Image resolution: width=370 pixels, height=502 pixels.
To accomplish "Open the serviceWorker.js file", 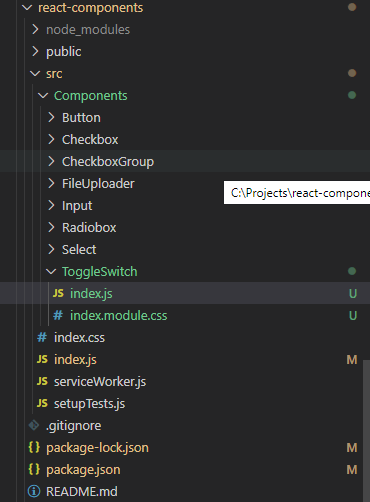I will point(100,382).
